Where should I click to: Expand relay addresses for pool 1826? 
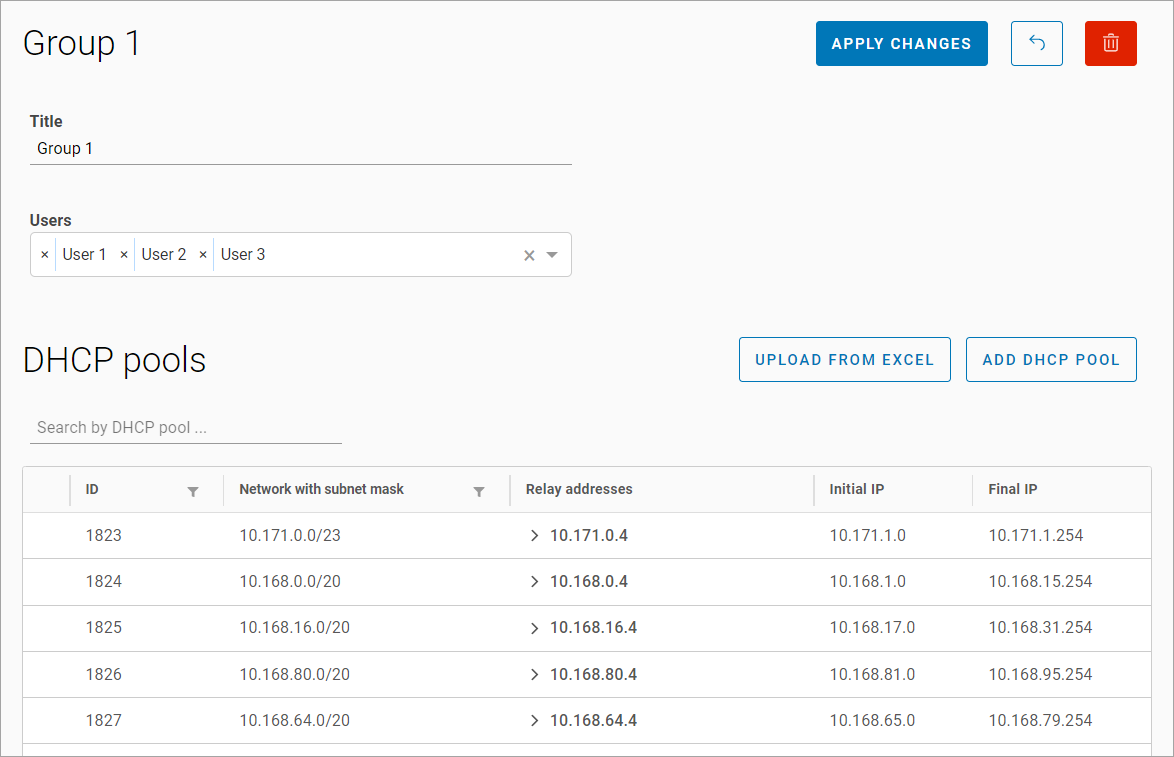535,674
